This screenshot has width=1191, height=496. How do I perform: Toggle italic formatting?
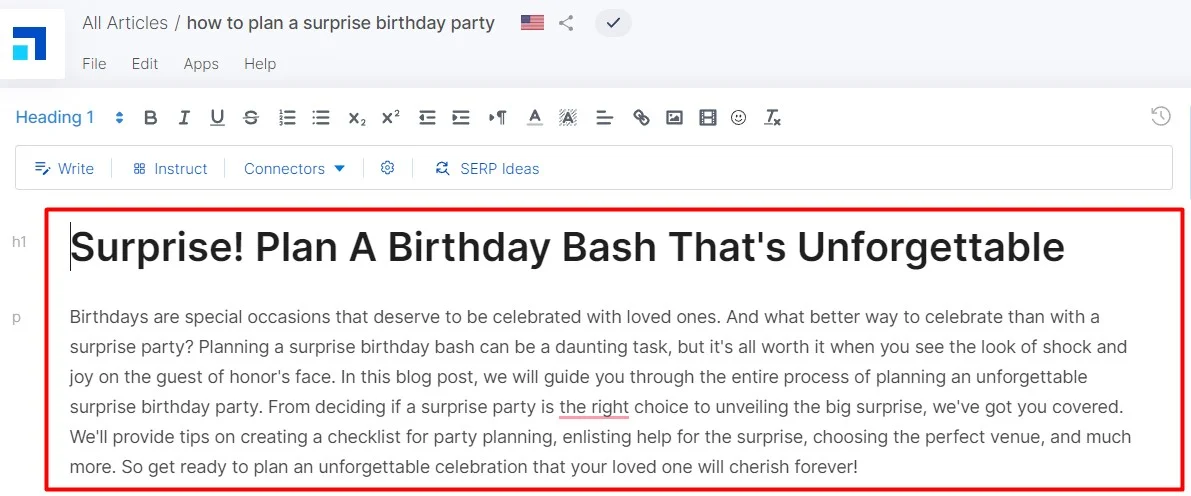pyautogui.click(x=184, y=118)
